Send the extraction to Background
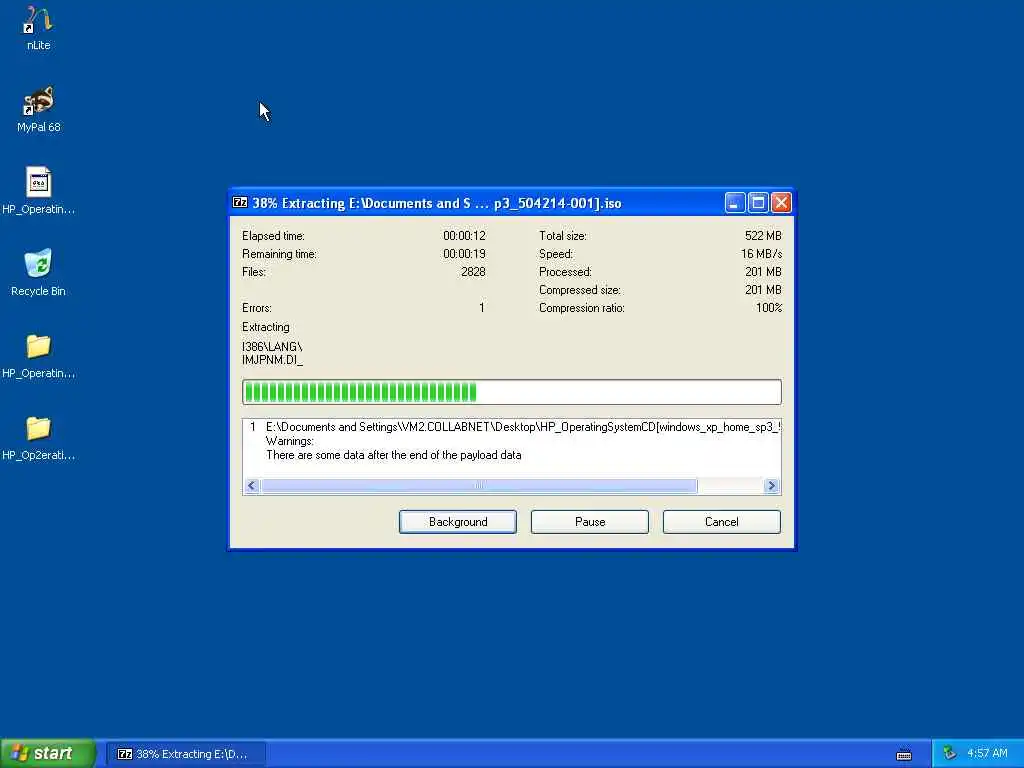This screenshot has height=768, width=1024. click(x=458, y=522)
